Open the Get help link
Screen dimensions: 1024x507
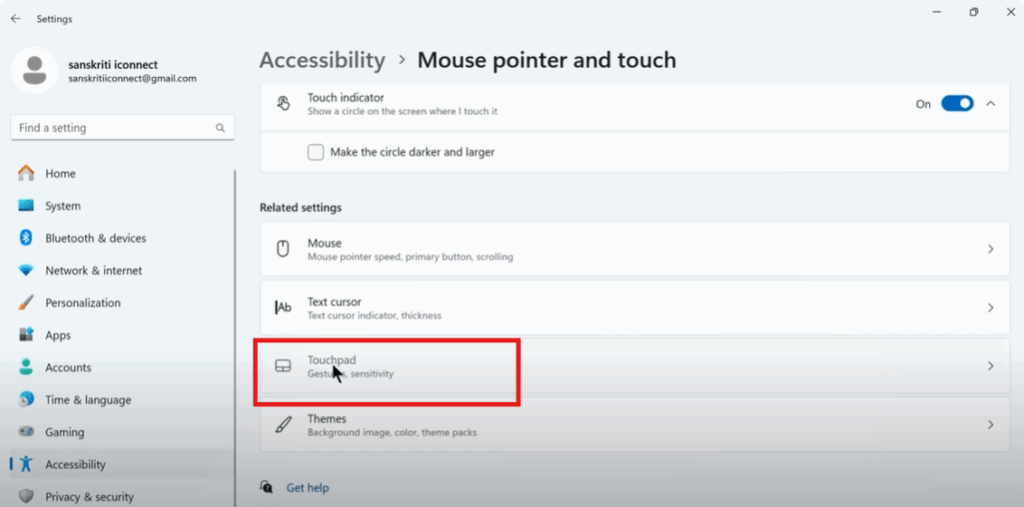[308, 487]
